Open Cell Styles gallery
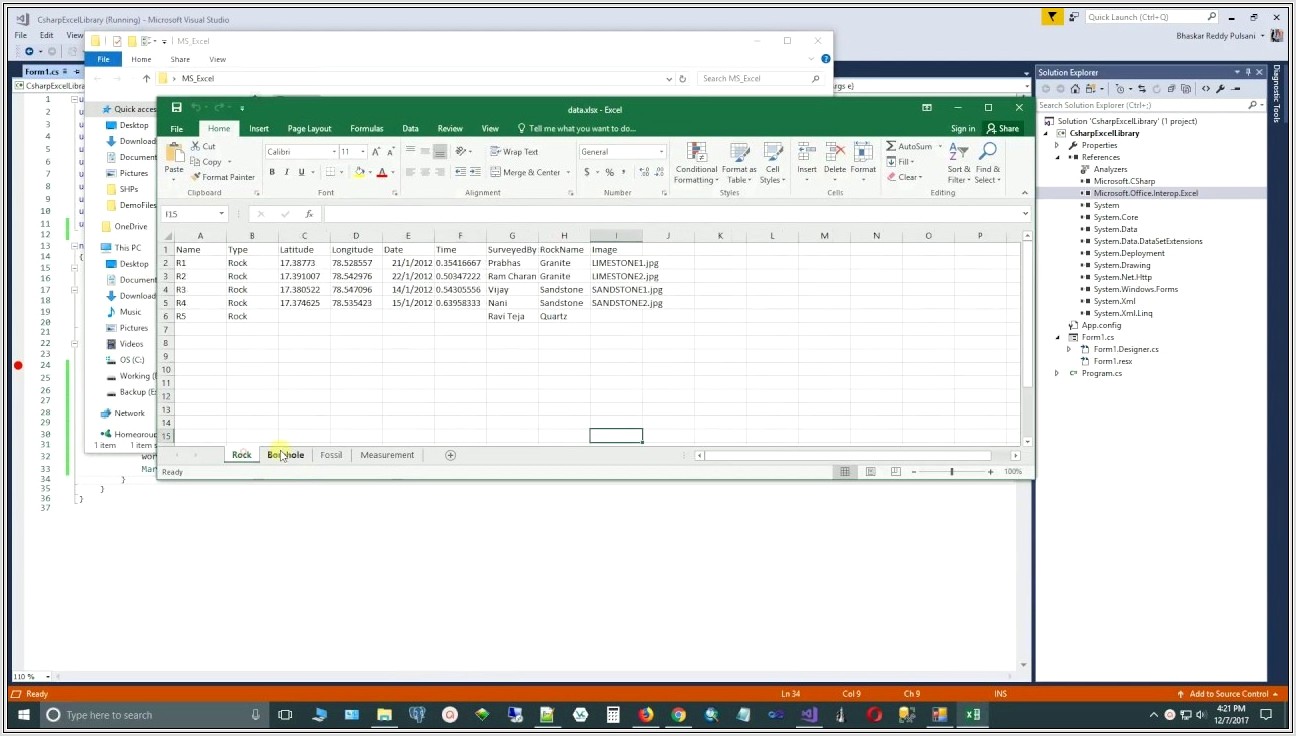 click(x=773, y=162)
